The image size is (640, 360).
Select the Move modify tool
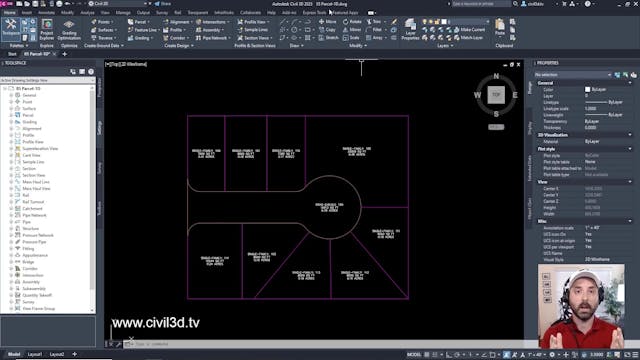(x=327, y=22)
